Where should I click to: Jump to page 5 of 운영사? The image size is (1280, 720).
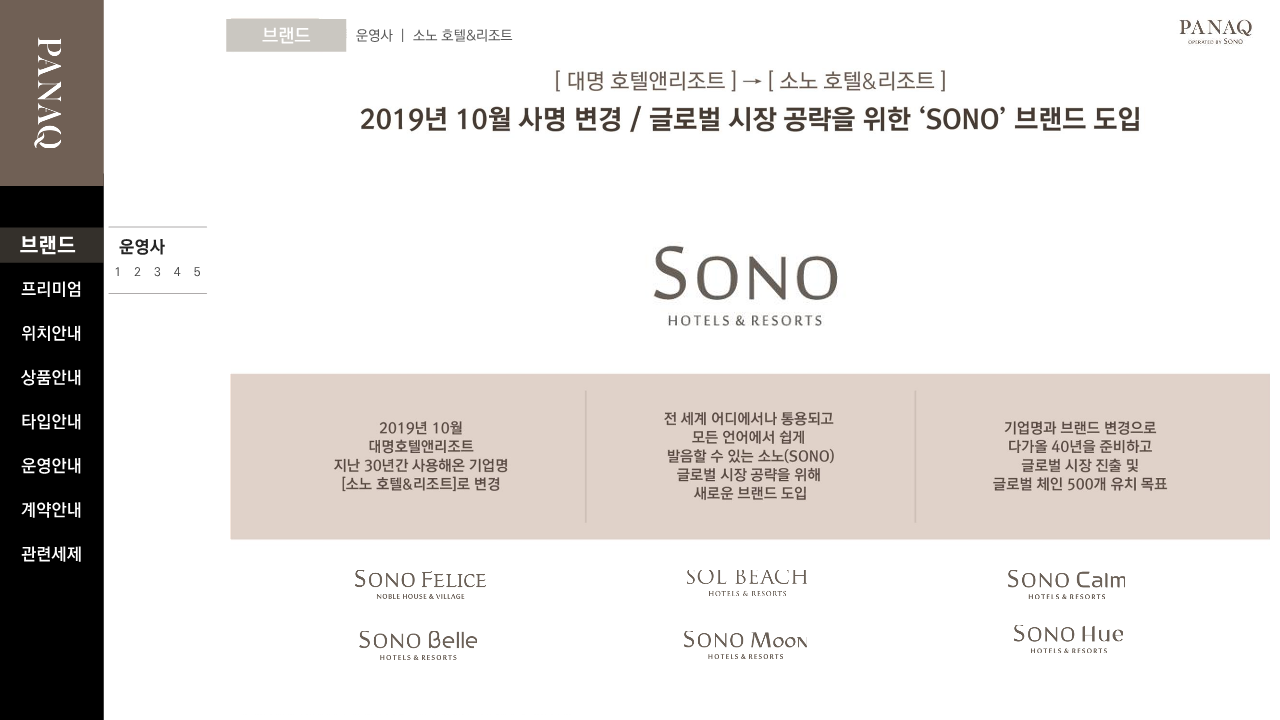tap(197, 272)
